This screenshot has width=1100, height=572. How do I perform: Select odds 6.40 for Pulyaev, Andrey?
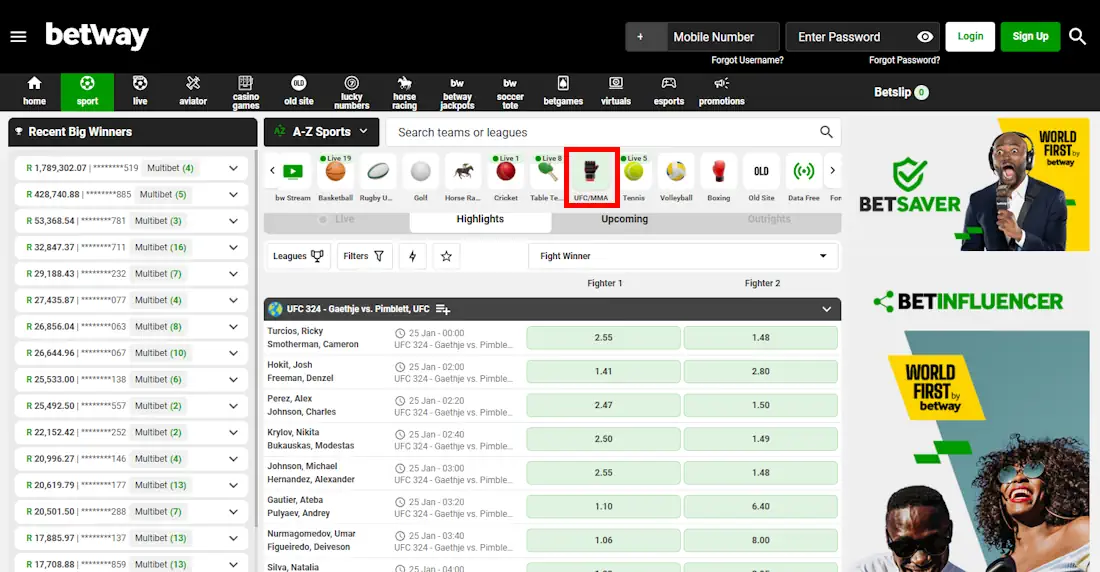(x=760, y=507)
